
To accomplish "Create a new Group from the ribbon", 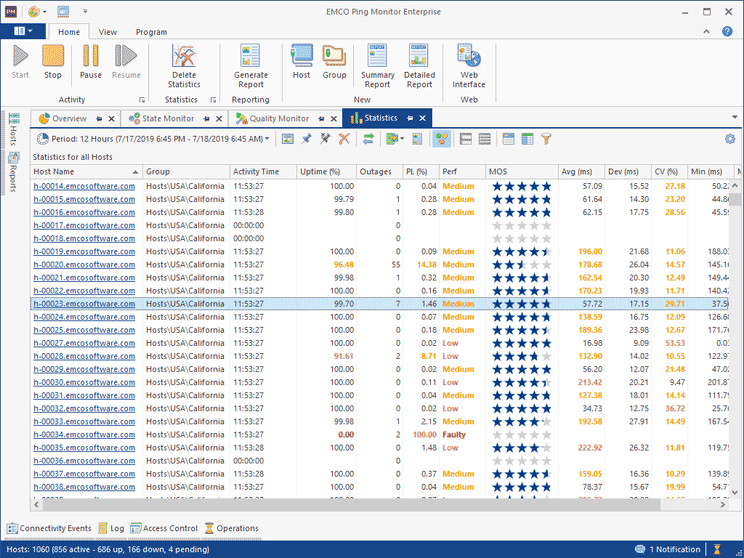I will pyautogui.click(x=334, y=62).
